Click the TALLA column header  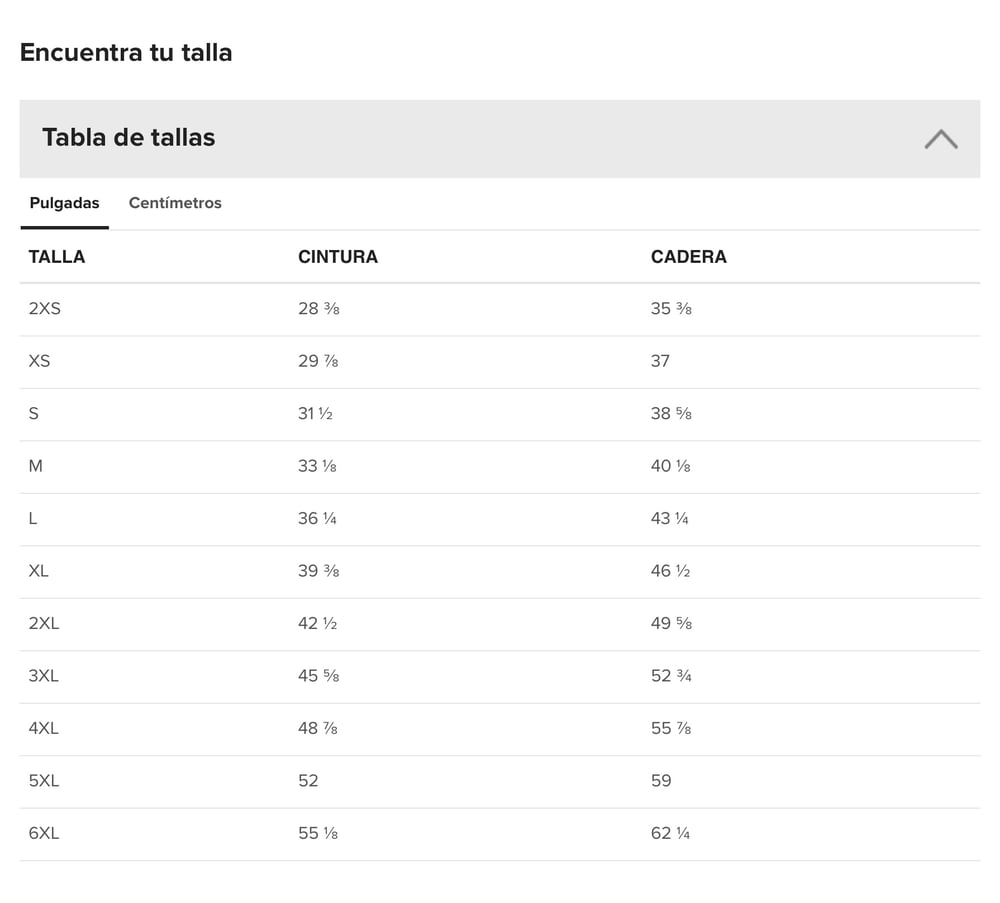(57, 257)
